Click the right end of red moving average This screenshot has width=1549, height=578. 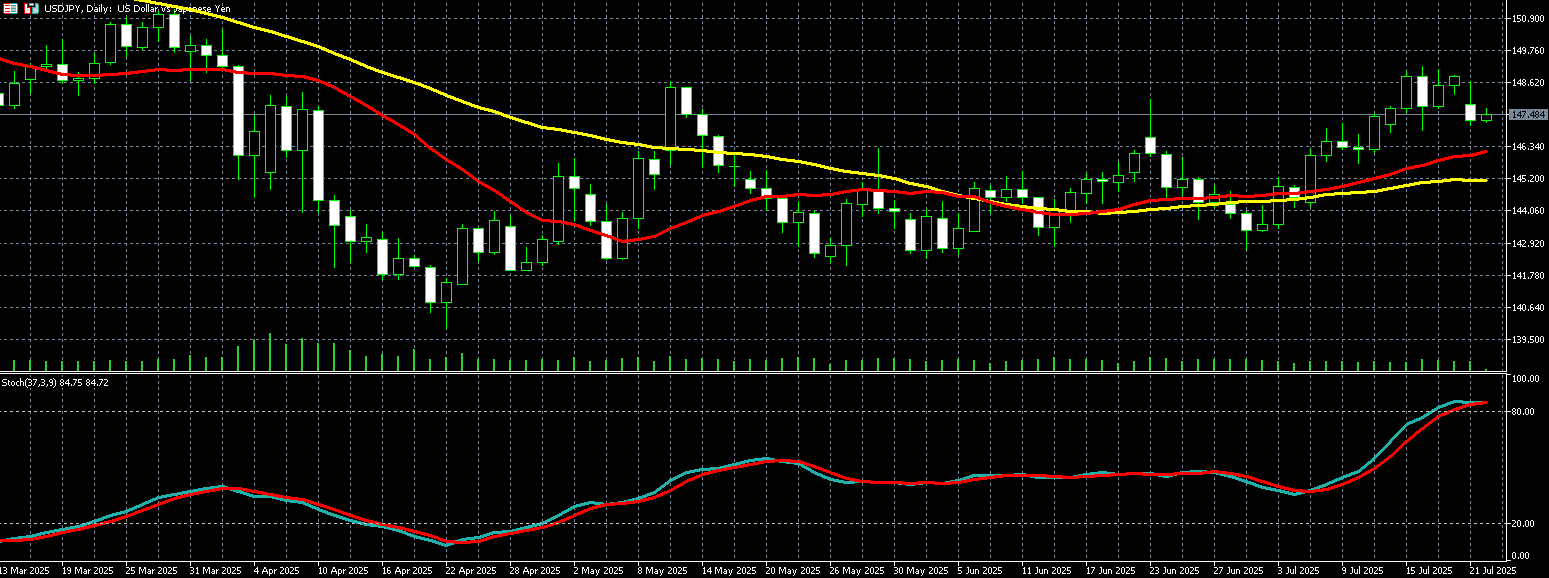(x=1486, y=152)
